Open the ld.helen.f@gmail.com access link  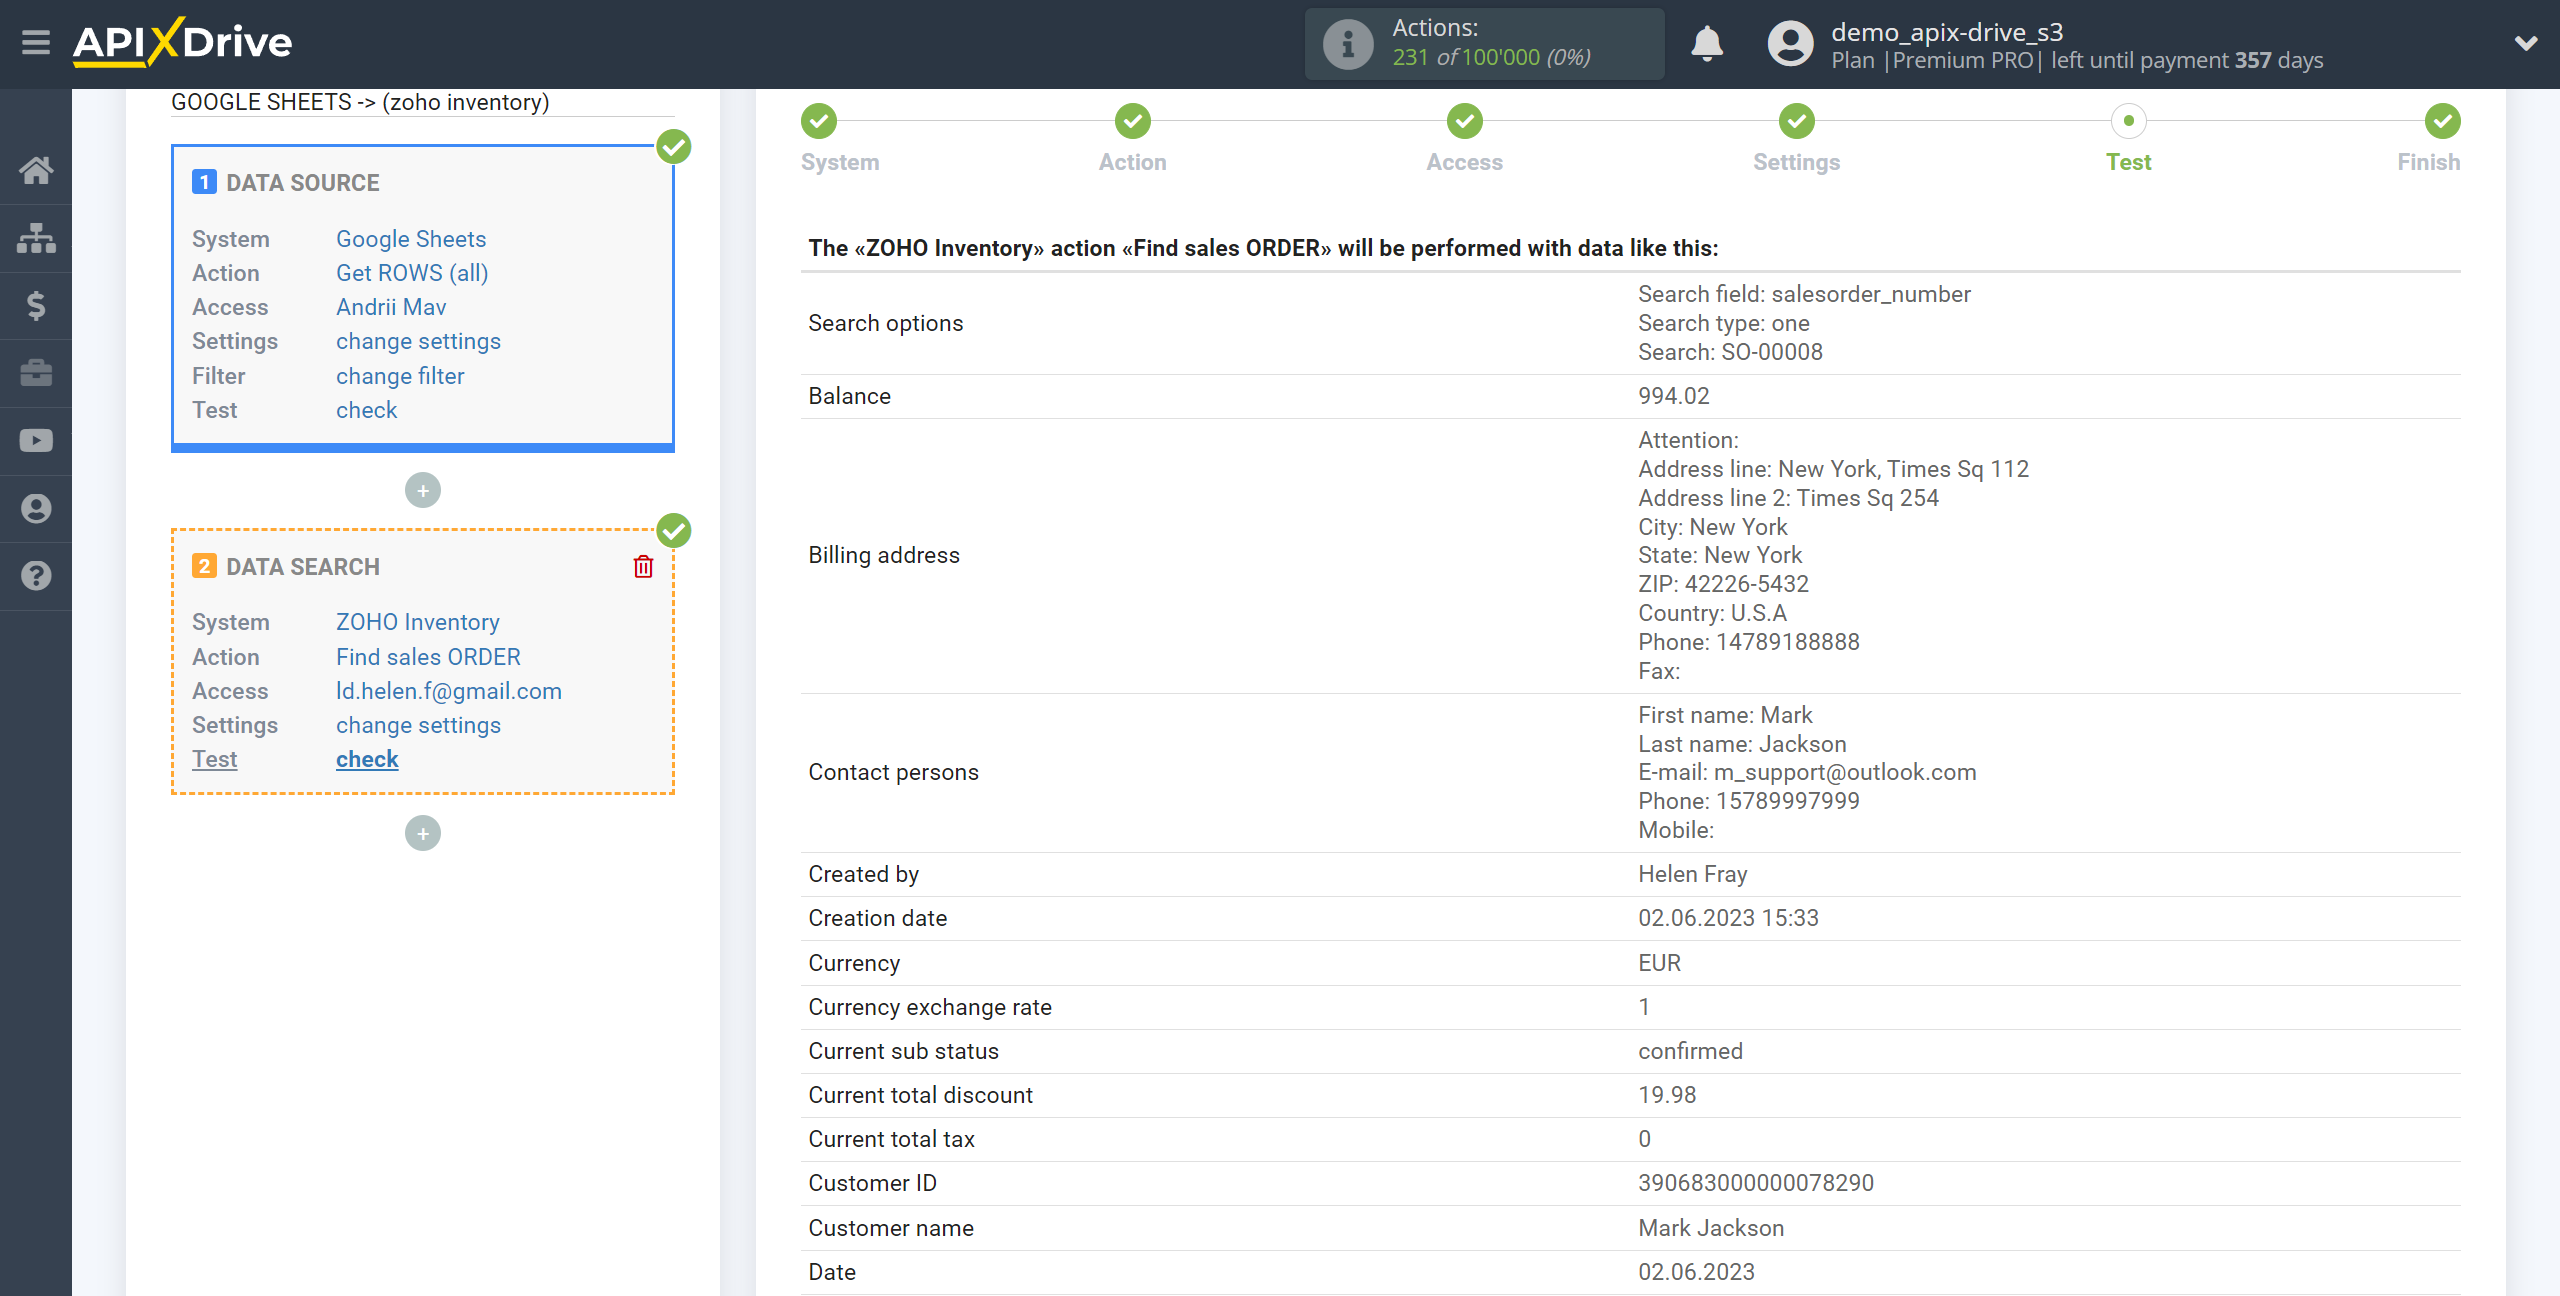pyautogui.click(x=449, y=691)
